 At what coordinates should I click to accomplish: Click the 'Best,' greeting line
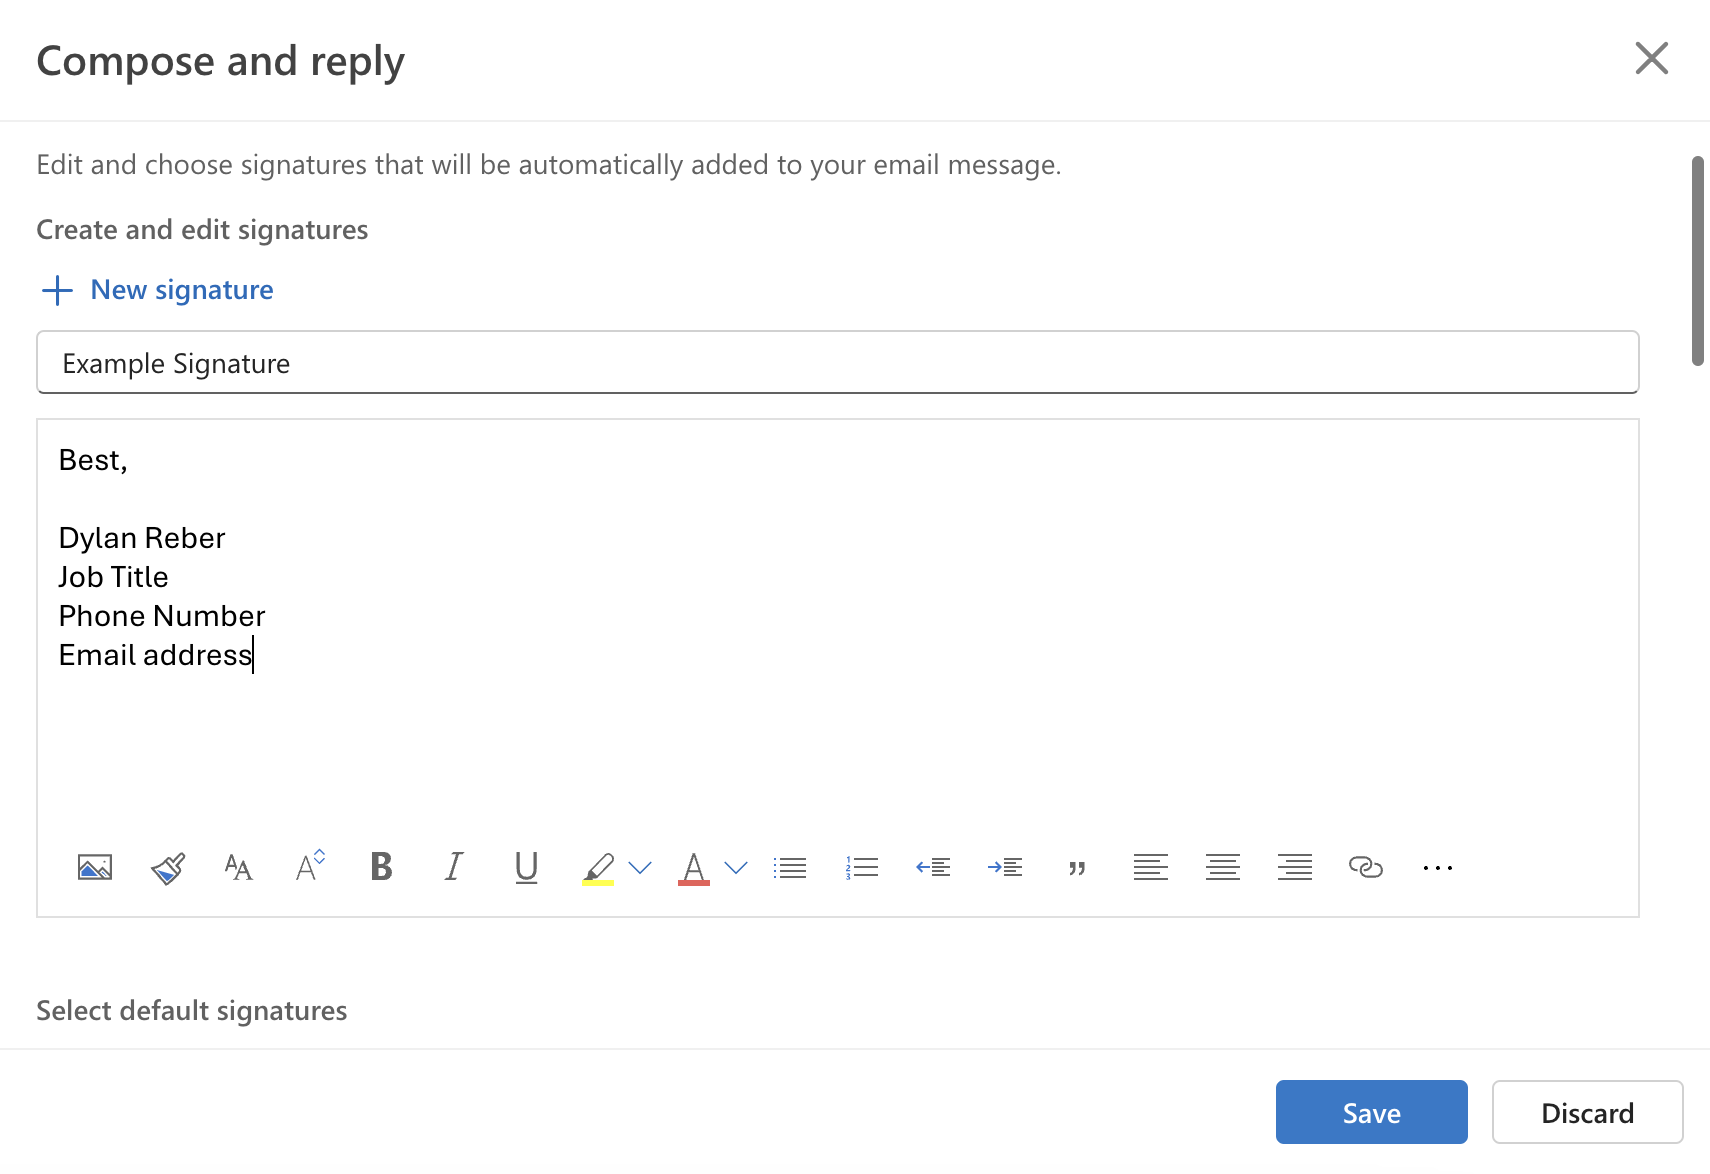click(x=93, y=460)
